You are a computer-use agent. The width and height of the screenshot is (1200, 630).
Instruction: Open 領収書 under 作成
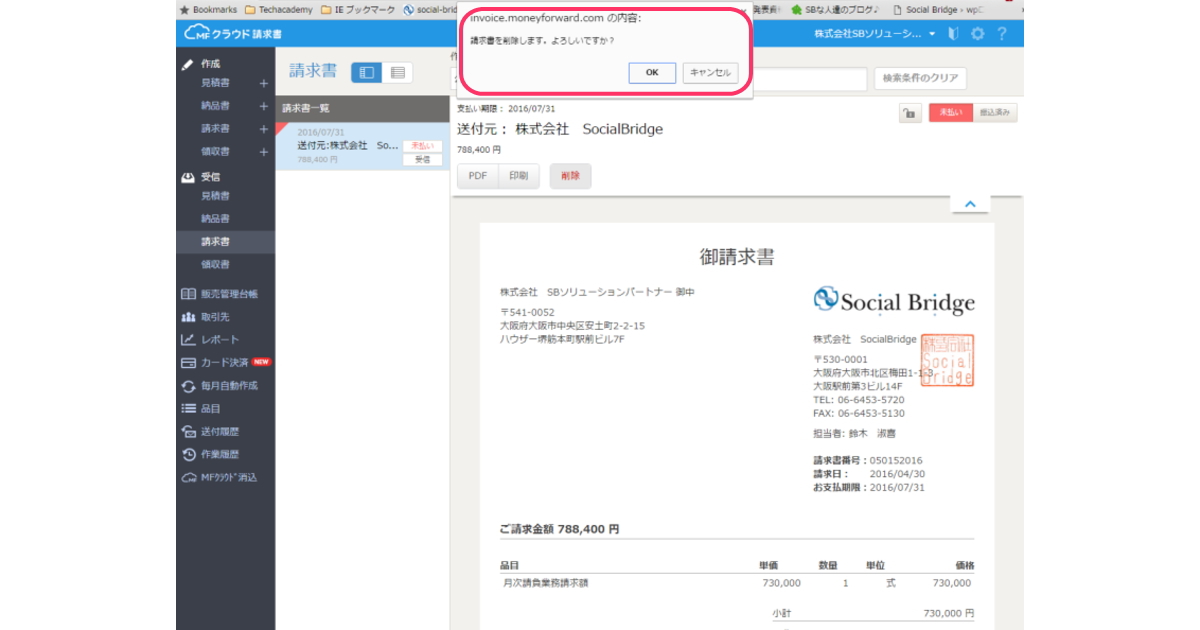(x=215, y=152)
